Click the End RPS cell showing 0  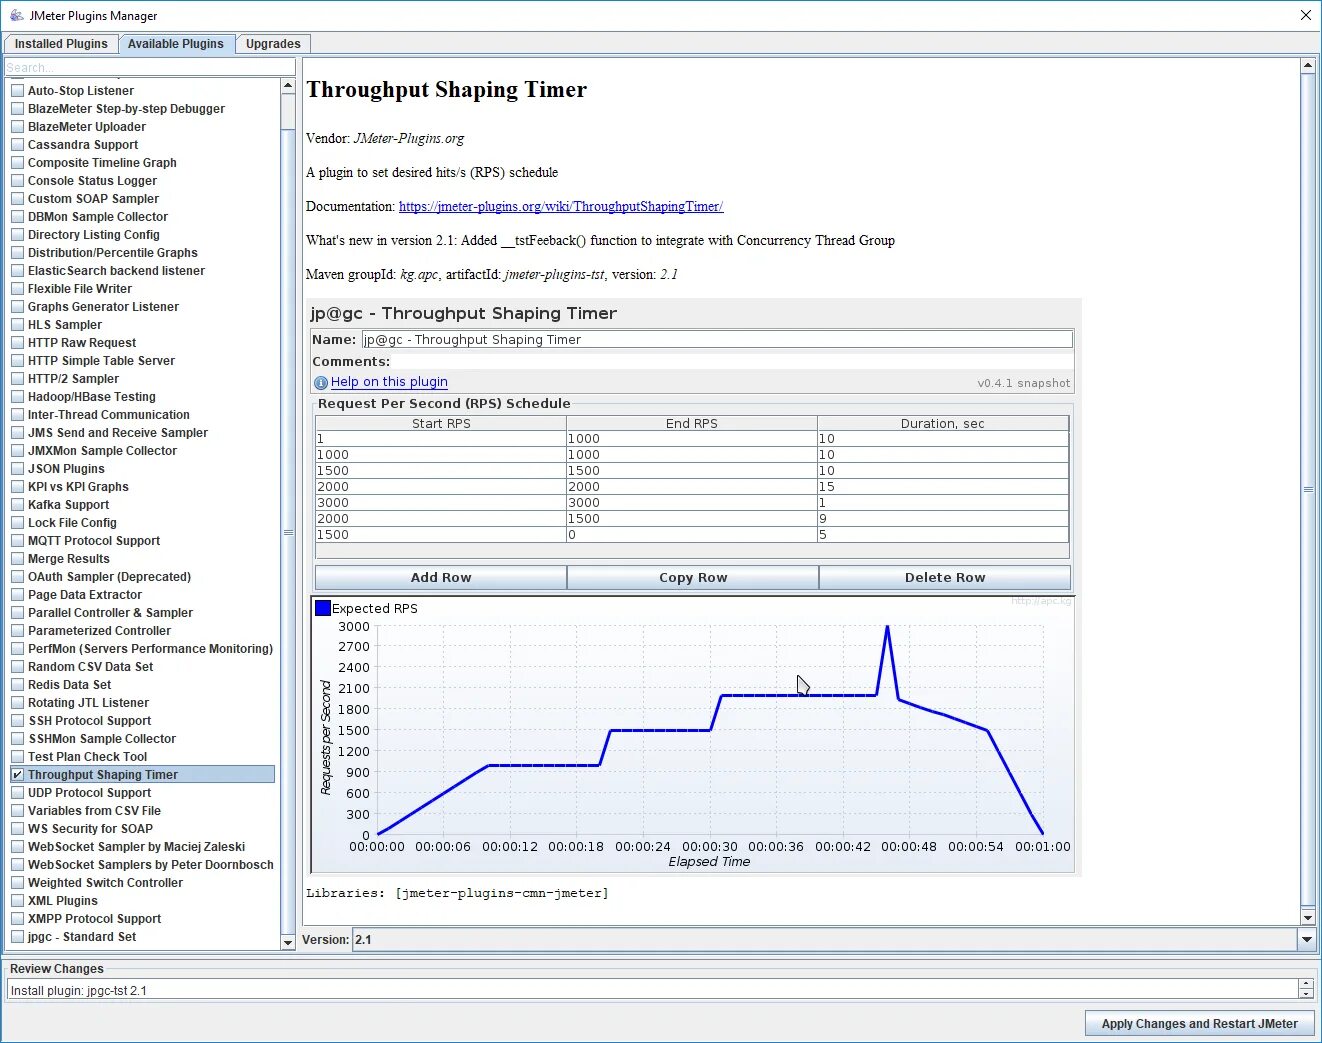click(x=692, y=535)
